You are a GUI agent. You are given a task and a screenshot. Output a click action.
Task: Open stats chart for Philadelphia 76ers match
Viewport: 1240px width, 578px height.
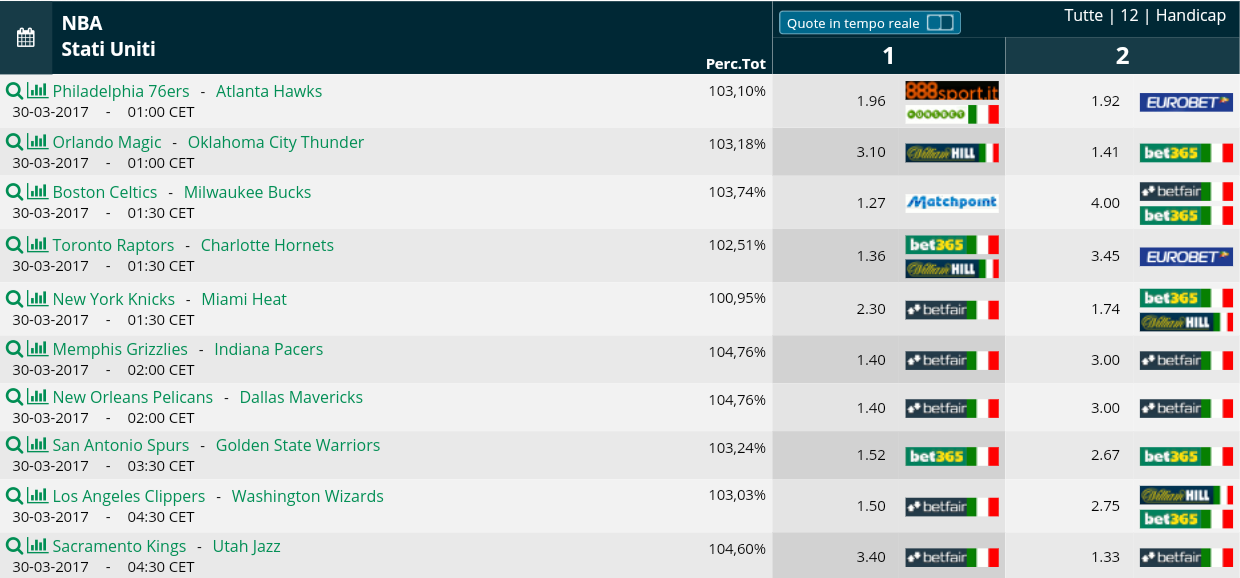click(x=37, y=90)
